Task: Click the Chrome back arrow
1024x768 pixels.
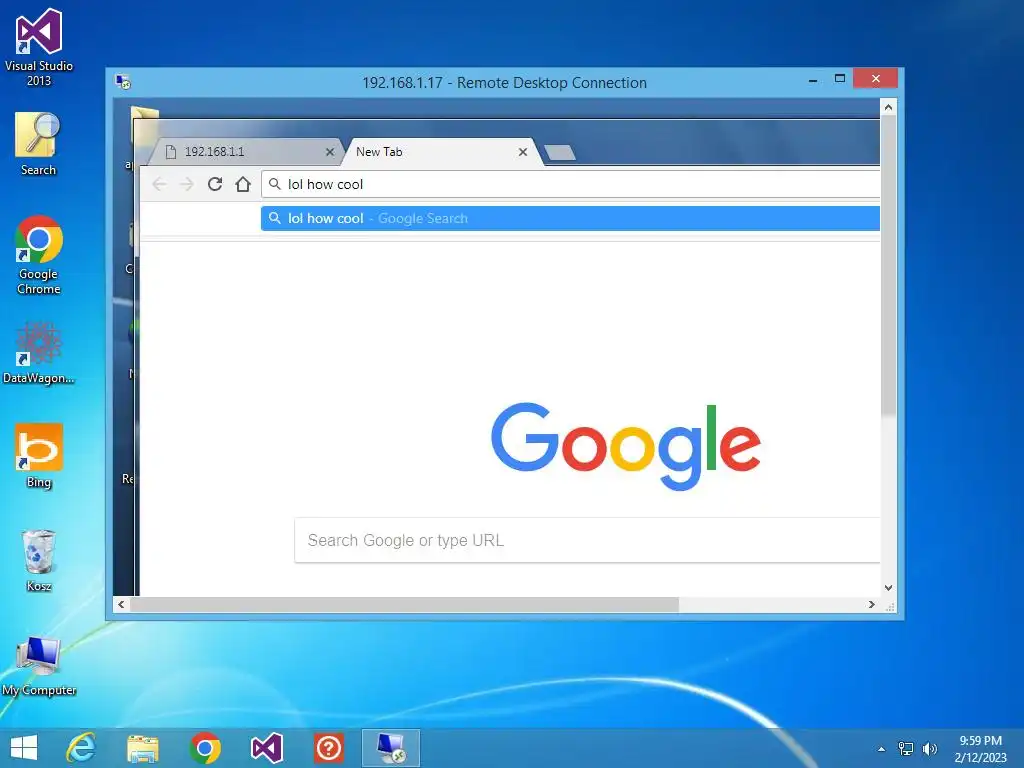Action: click(159, 184)
